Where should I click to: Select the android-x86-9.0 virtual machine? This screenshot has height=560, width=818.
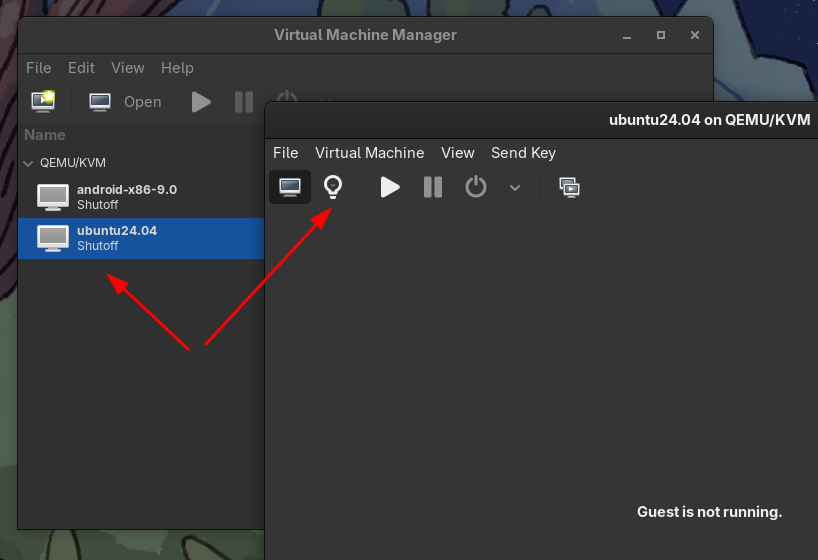click(x=127, y=196)
